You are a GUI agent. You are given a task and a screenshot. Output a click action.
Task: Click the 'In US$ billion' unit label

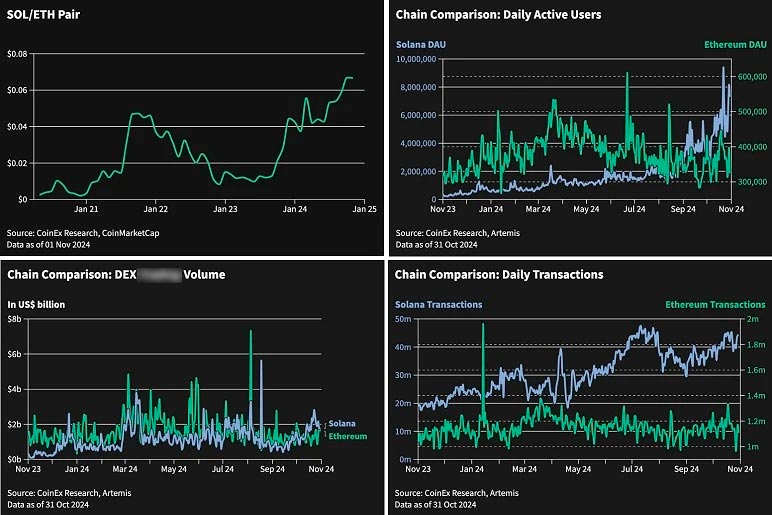point(36,304)
